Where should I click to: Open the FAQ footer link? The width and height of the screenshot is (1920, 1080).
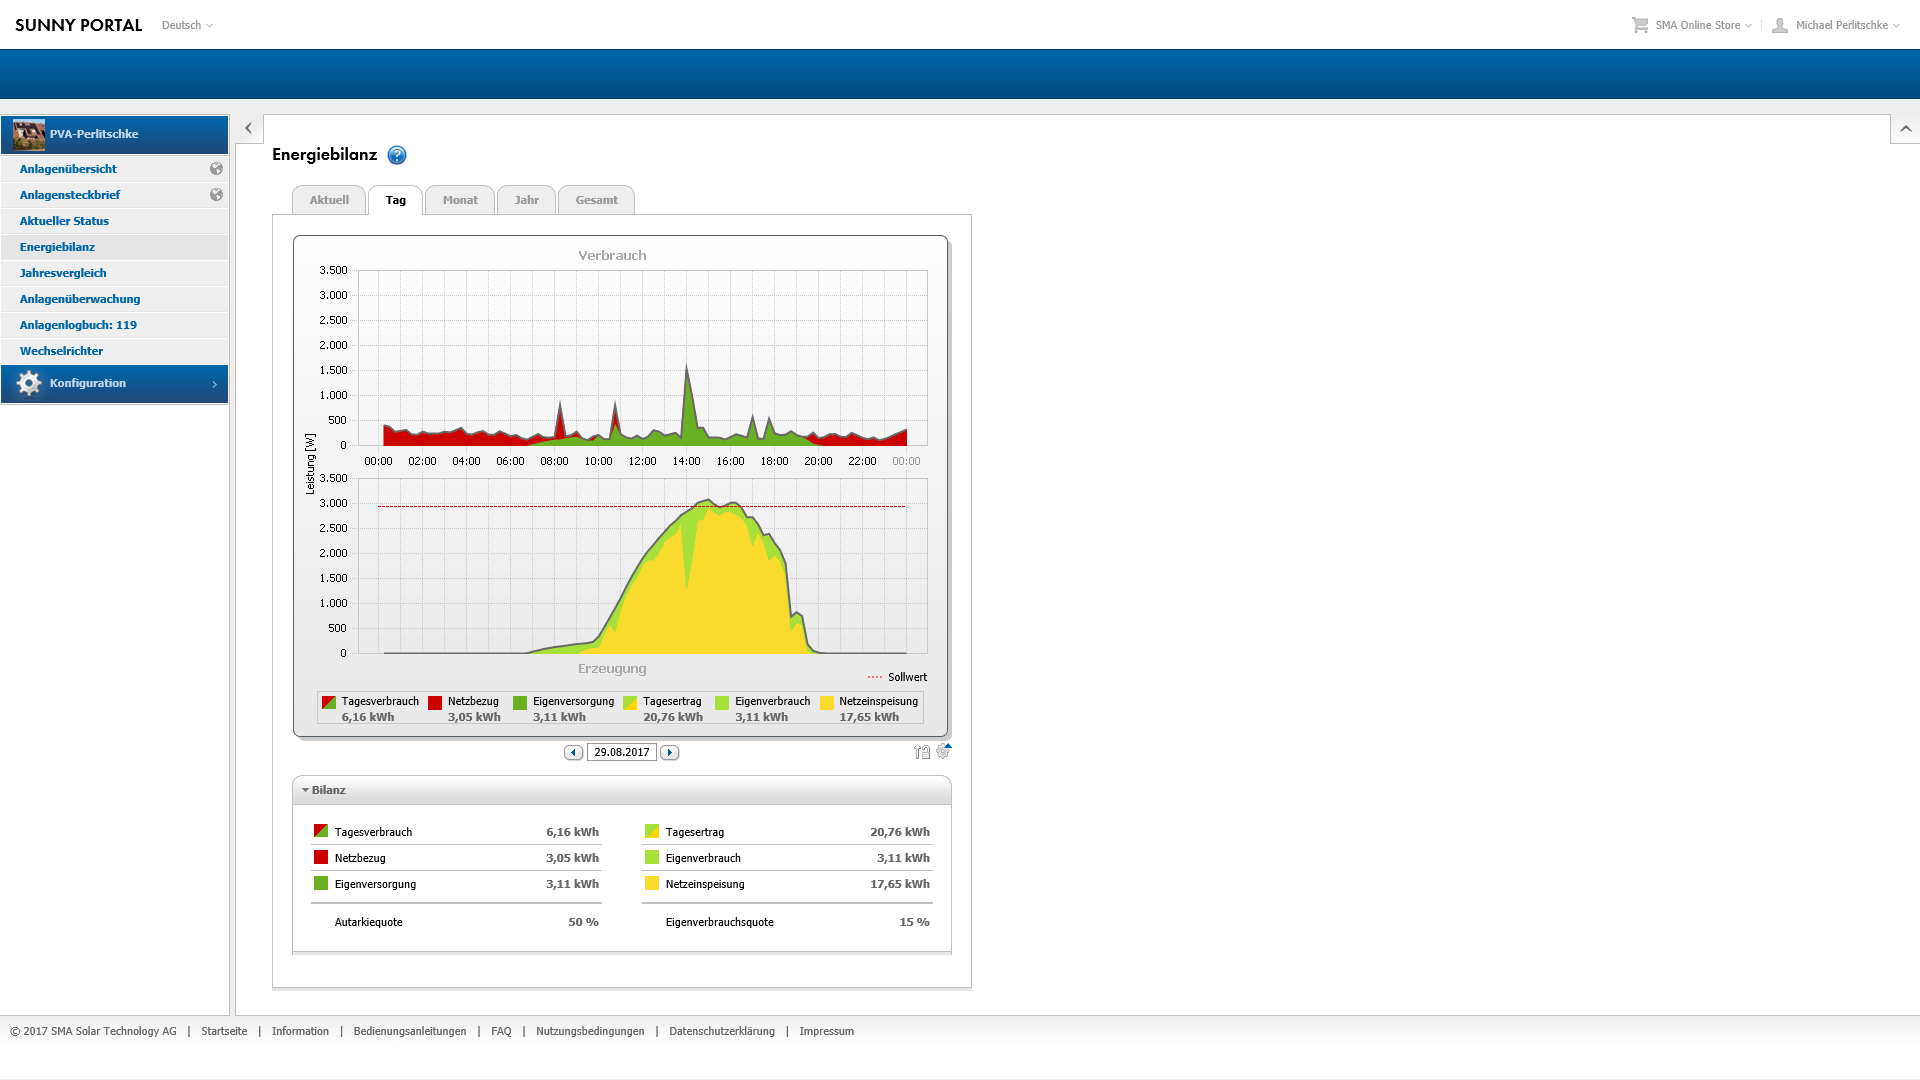click(x=501, y=1031)
